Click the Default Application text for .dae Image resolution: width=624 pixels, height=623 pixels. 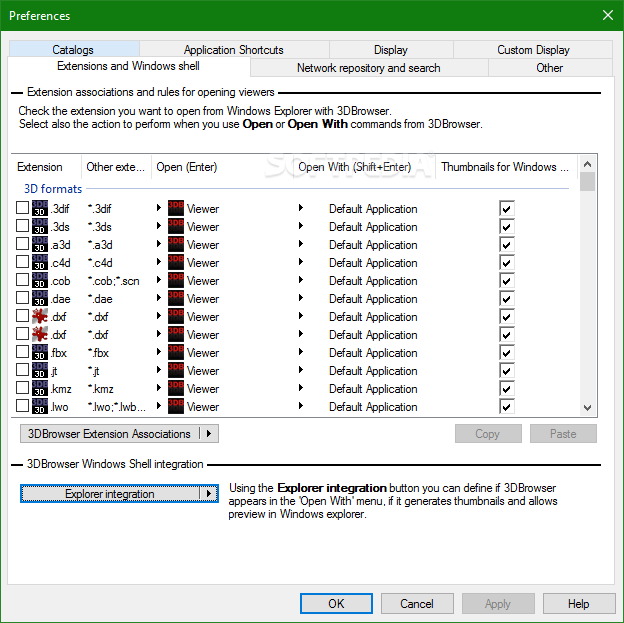pyautogui.click(x=373, y=299)
